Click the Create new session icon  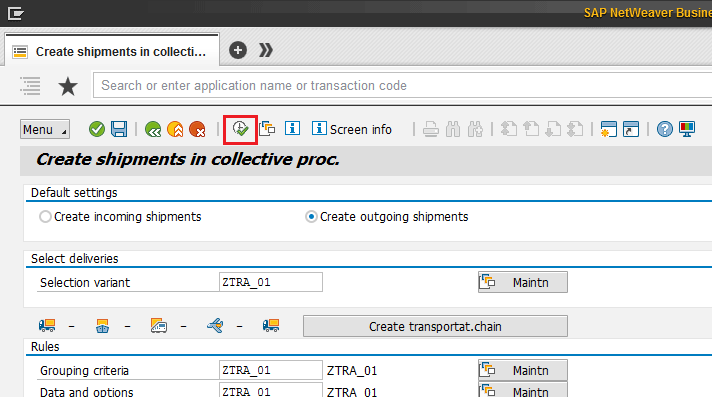[608, 129]
